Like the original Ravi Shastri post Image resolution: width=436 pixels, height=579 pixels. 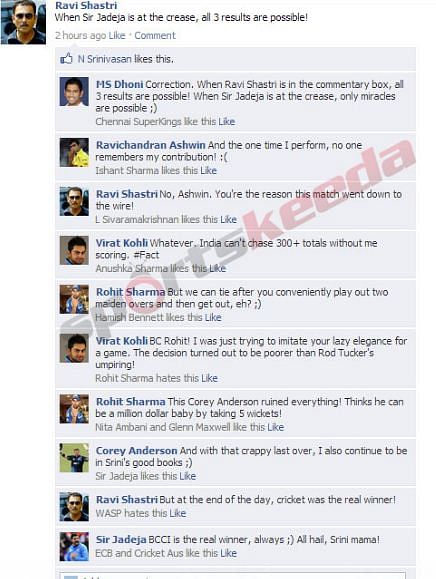tap(117, 35)
